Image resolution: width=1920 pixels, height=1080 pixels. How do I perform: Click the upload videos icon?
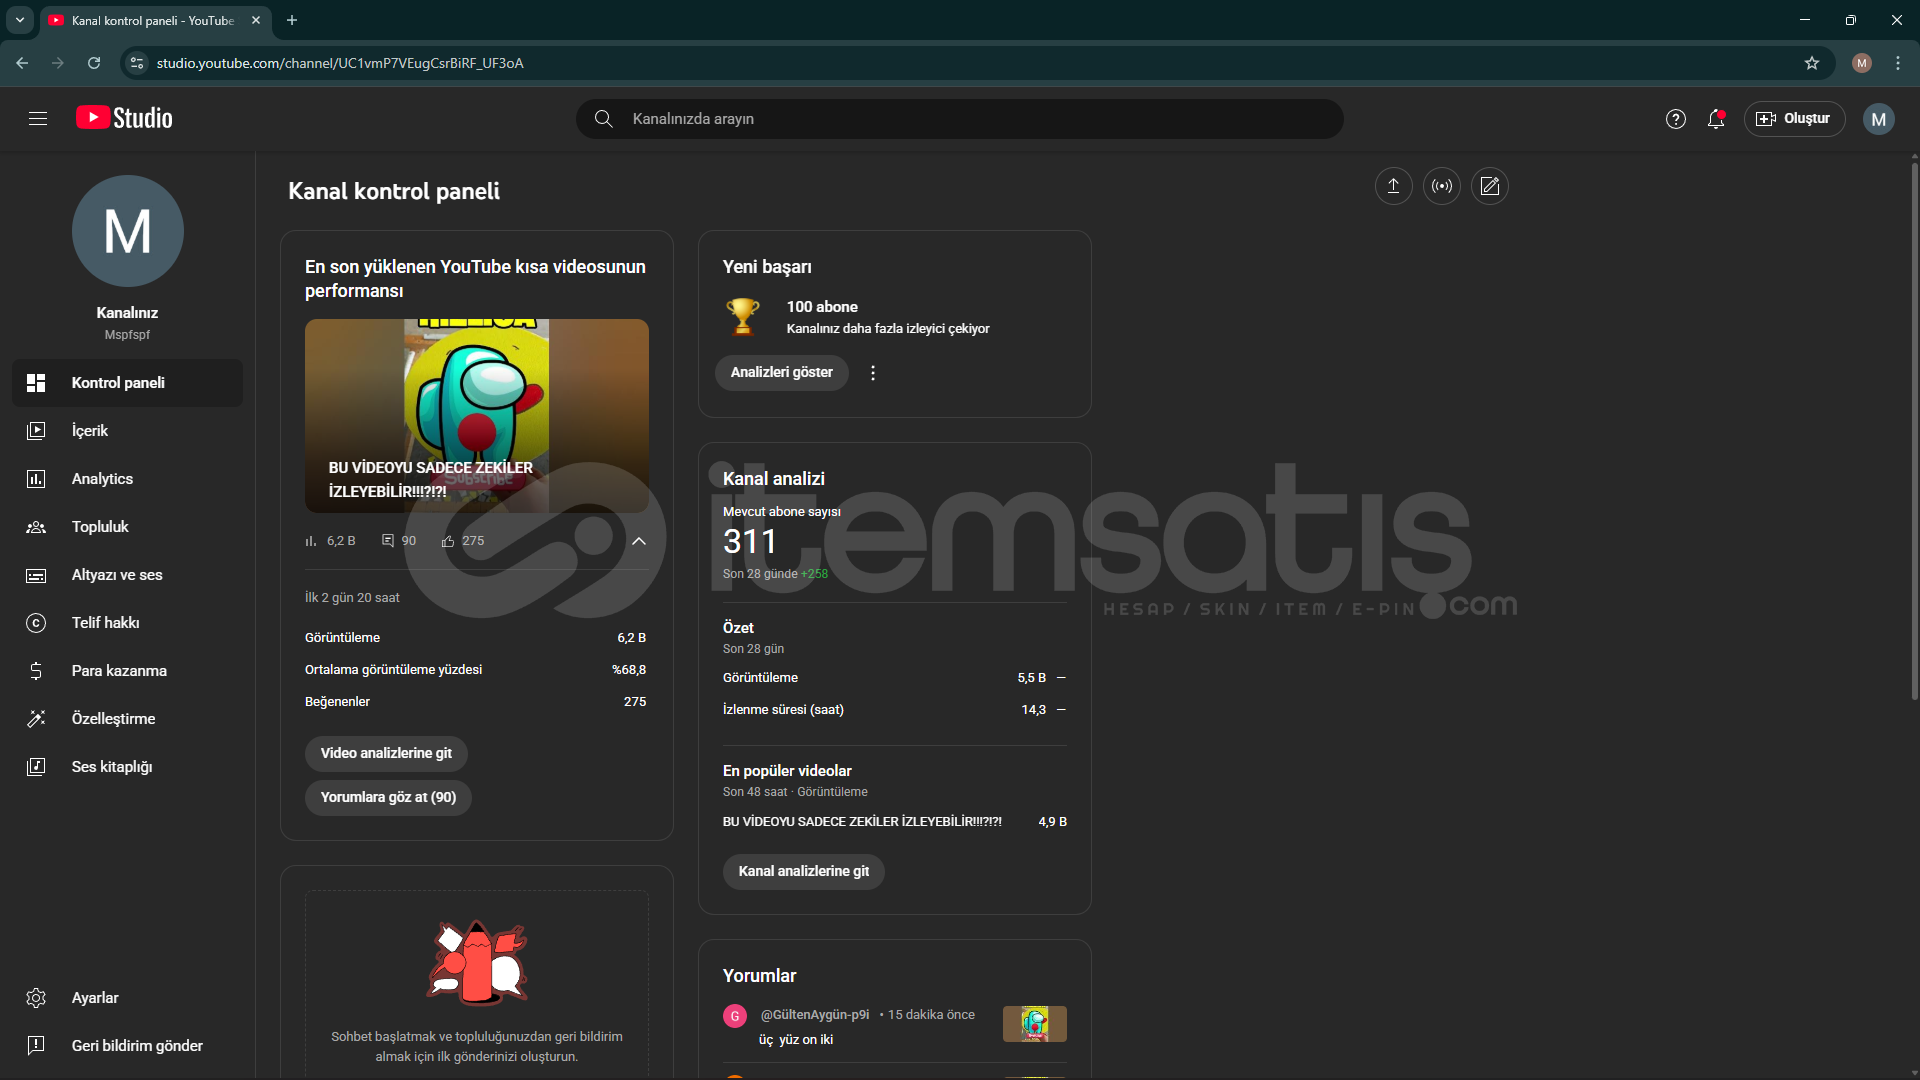coord(1393,186)
